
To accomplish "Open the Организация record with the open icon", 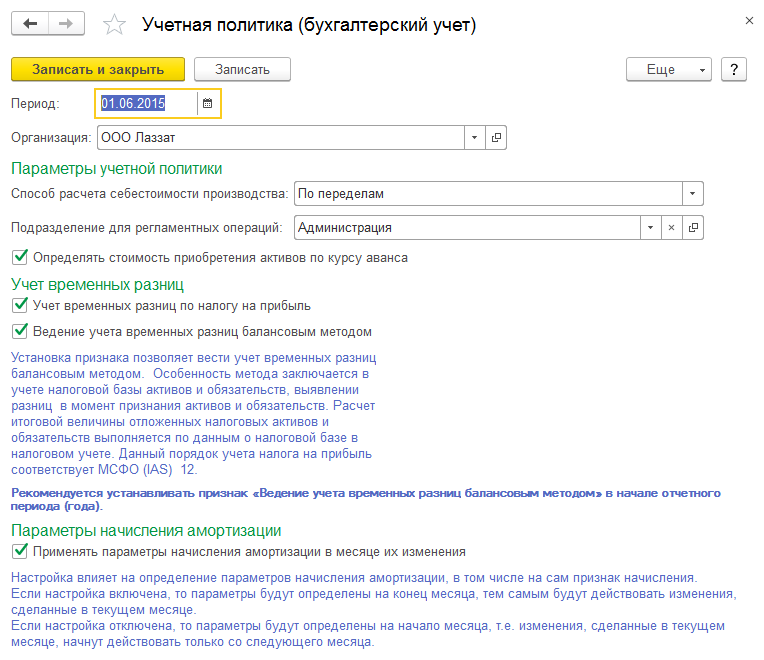I will point(496,137).
